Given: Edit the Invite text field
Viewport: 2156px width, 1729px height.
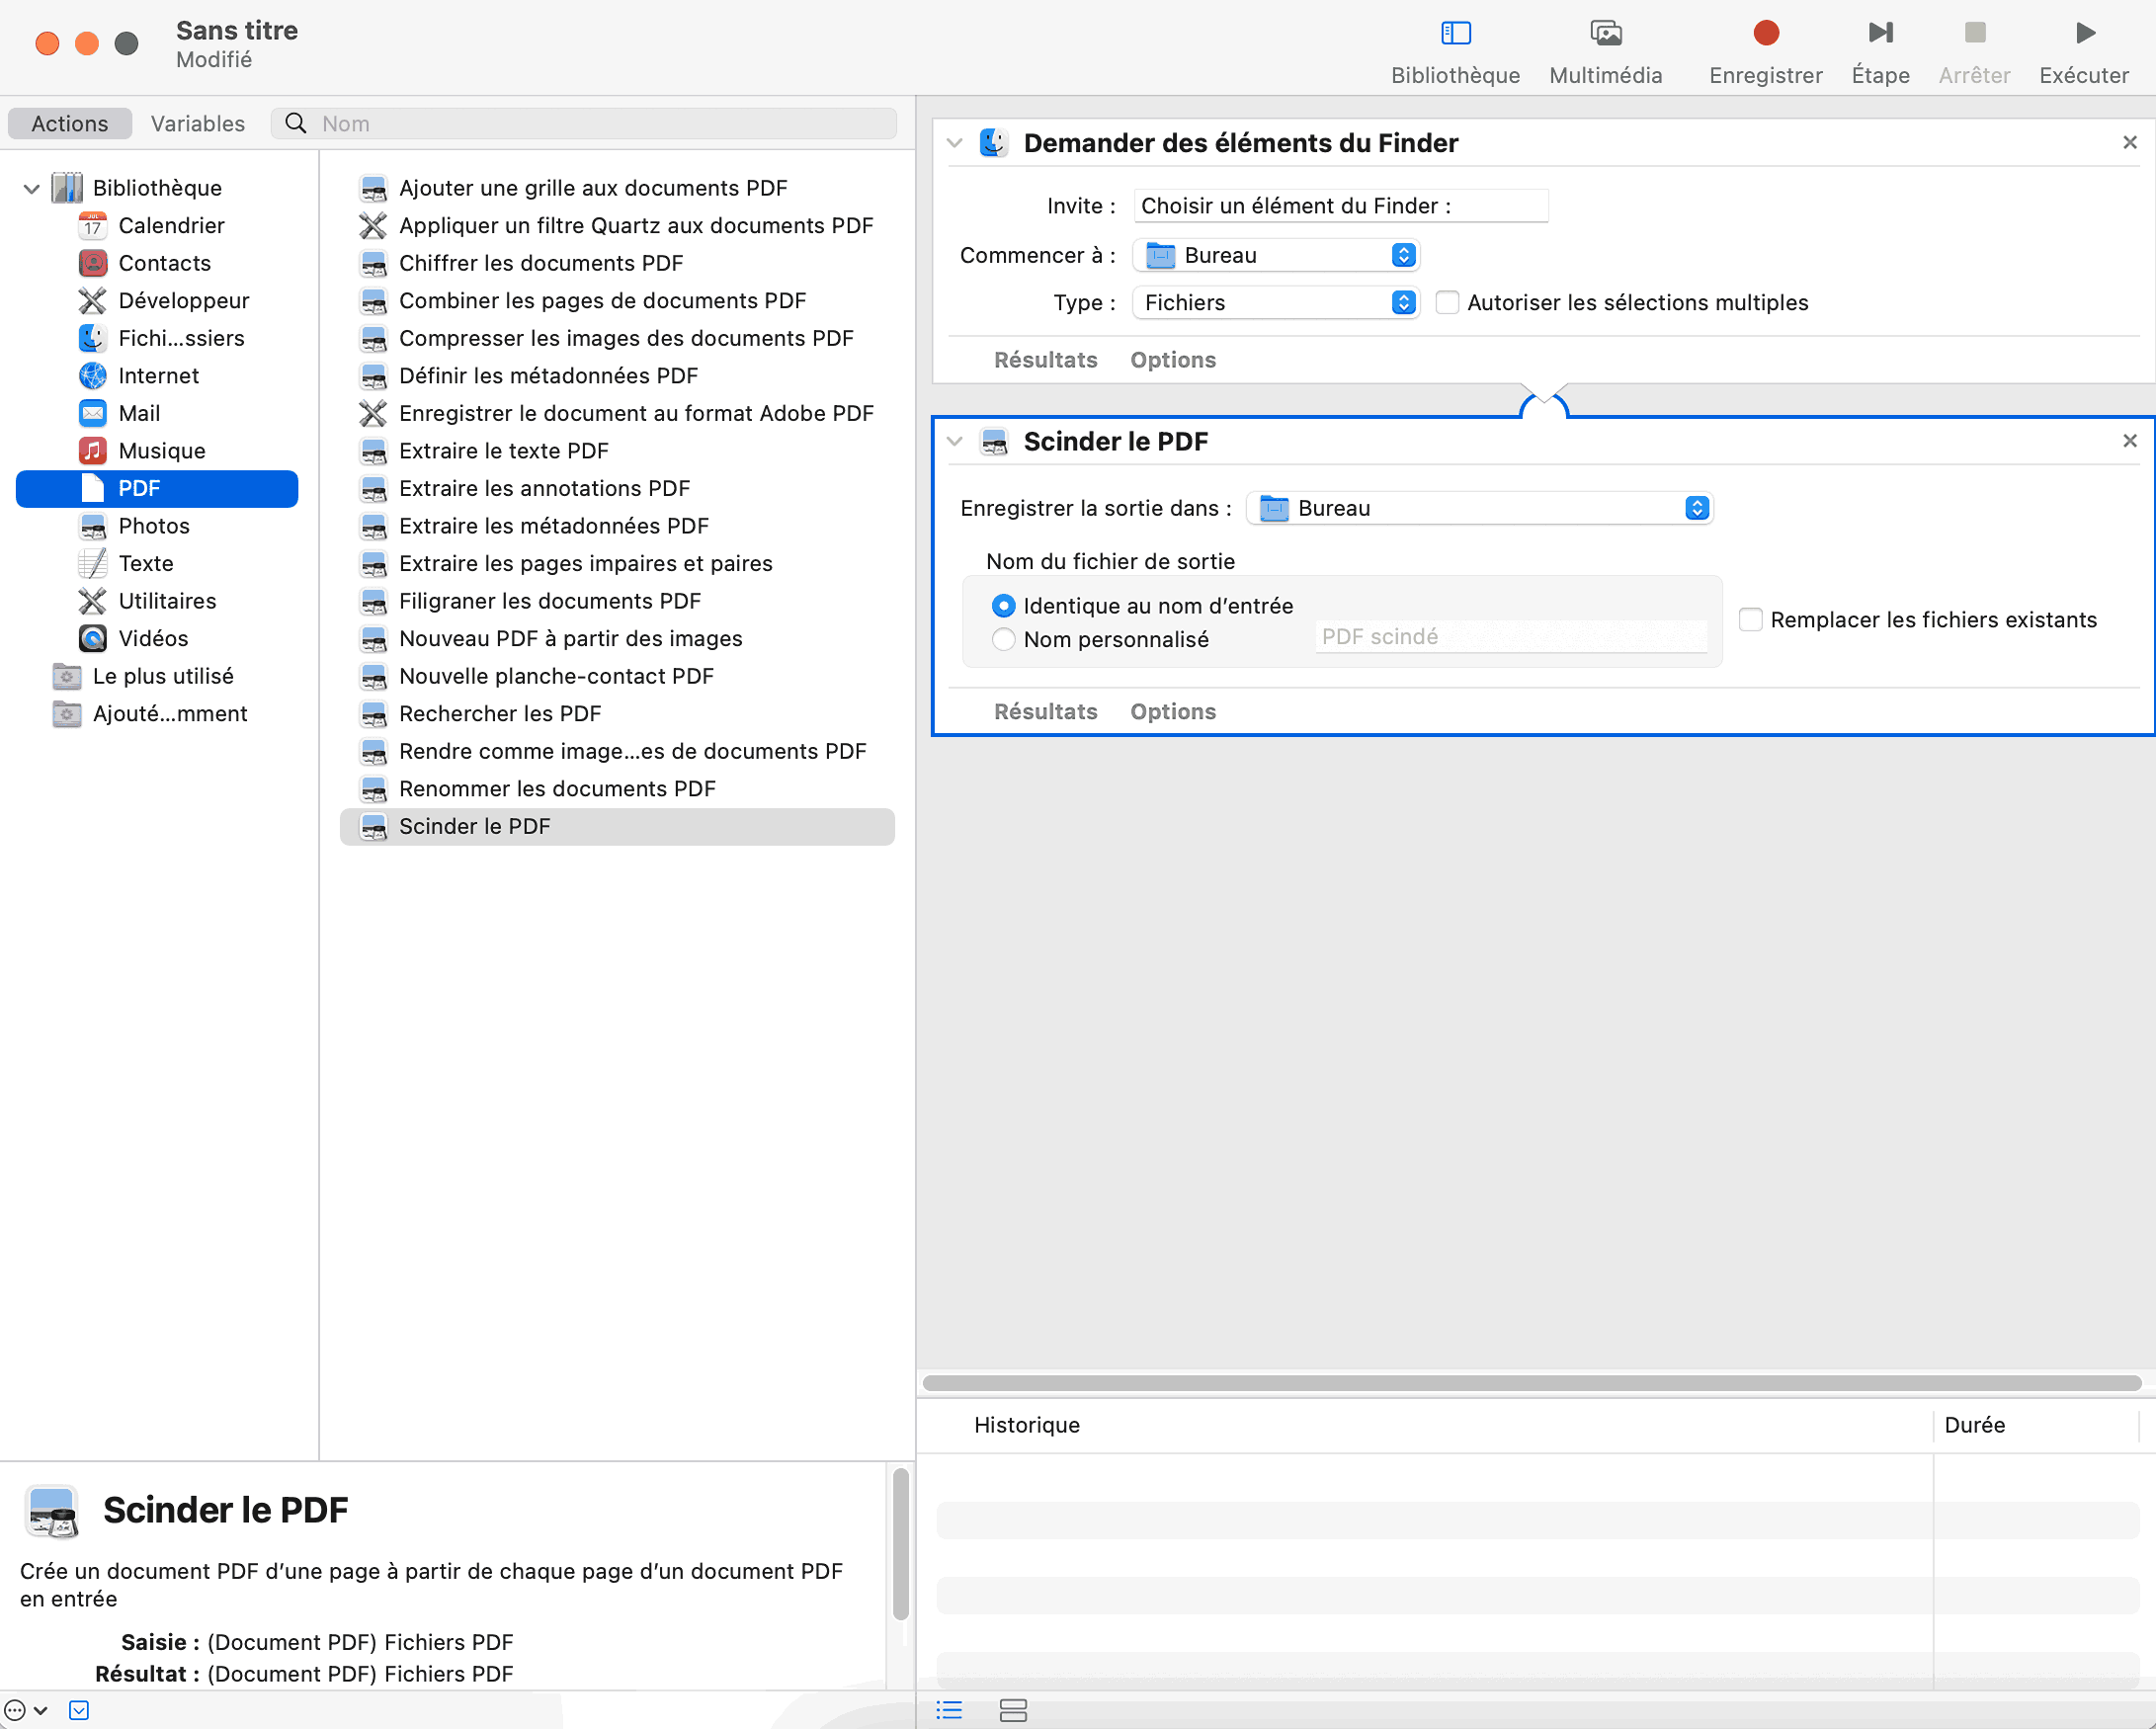Looking at the screenshot, I should 1341,205.
